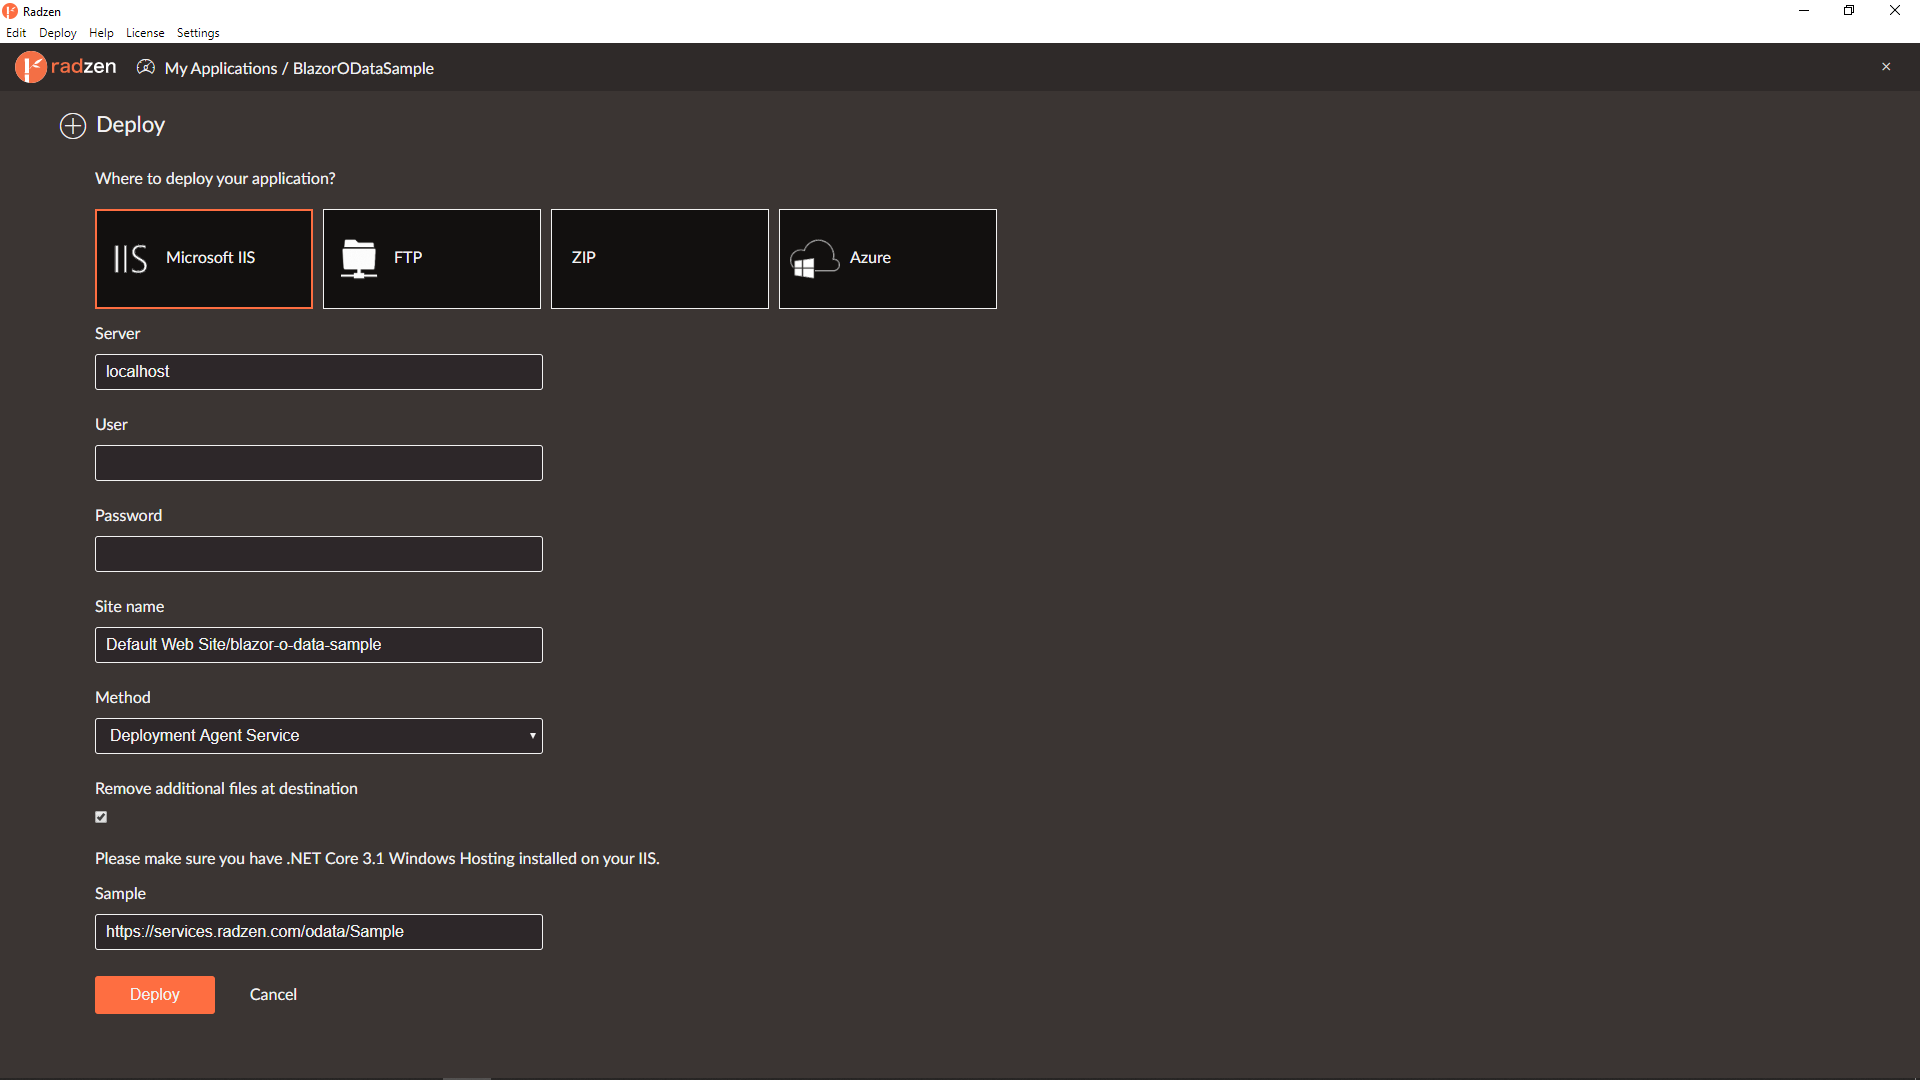Click the orange Deploy button
This screenshot has width=1920, height=1080.
(x=155, y=995)
